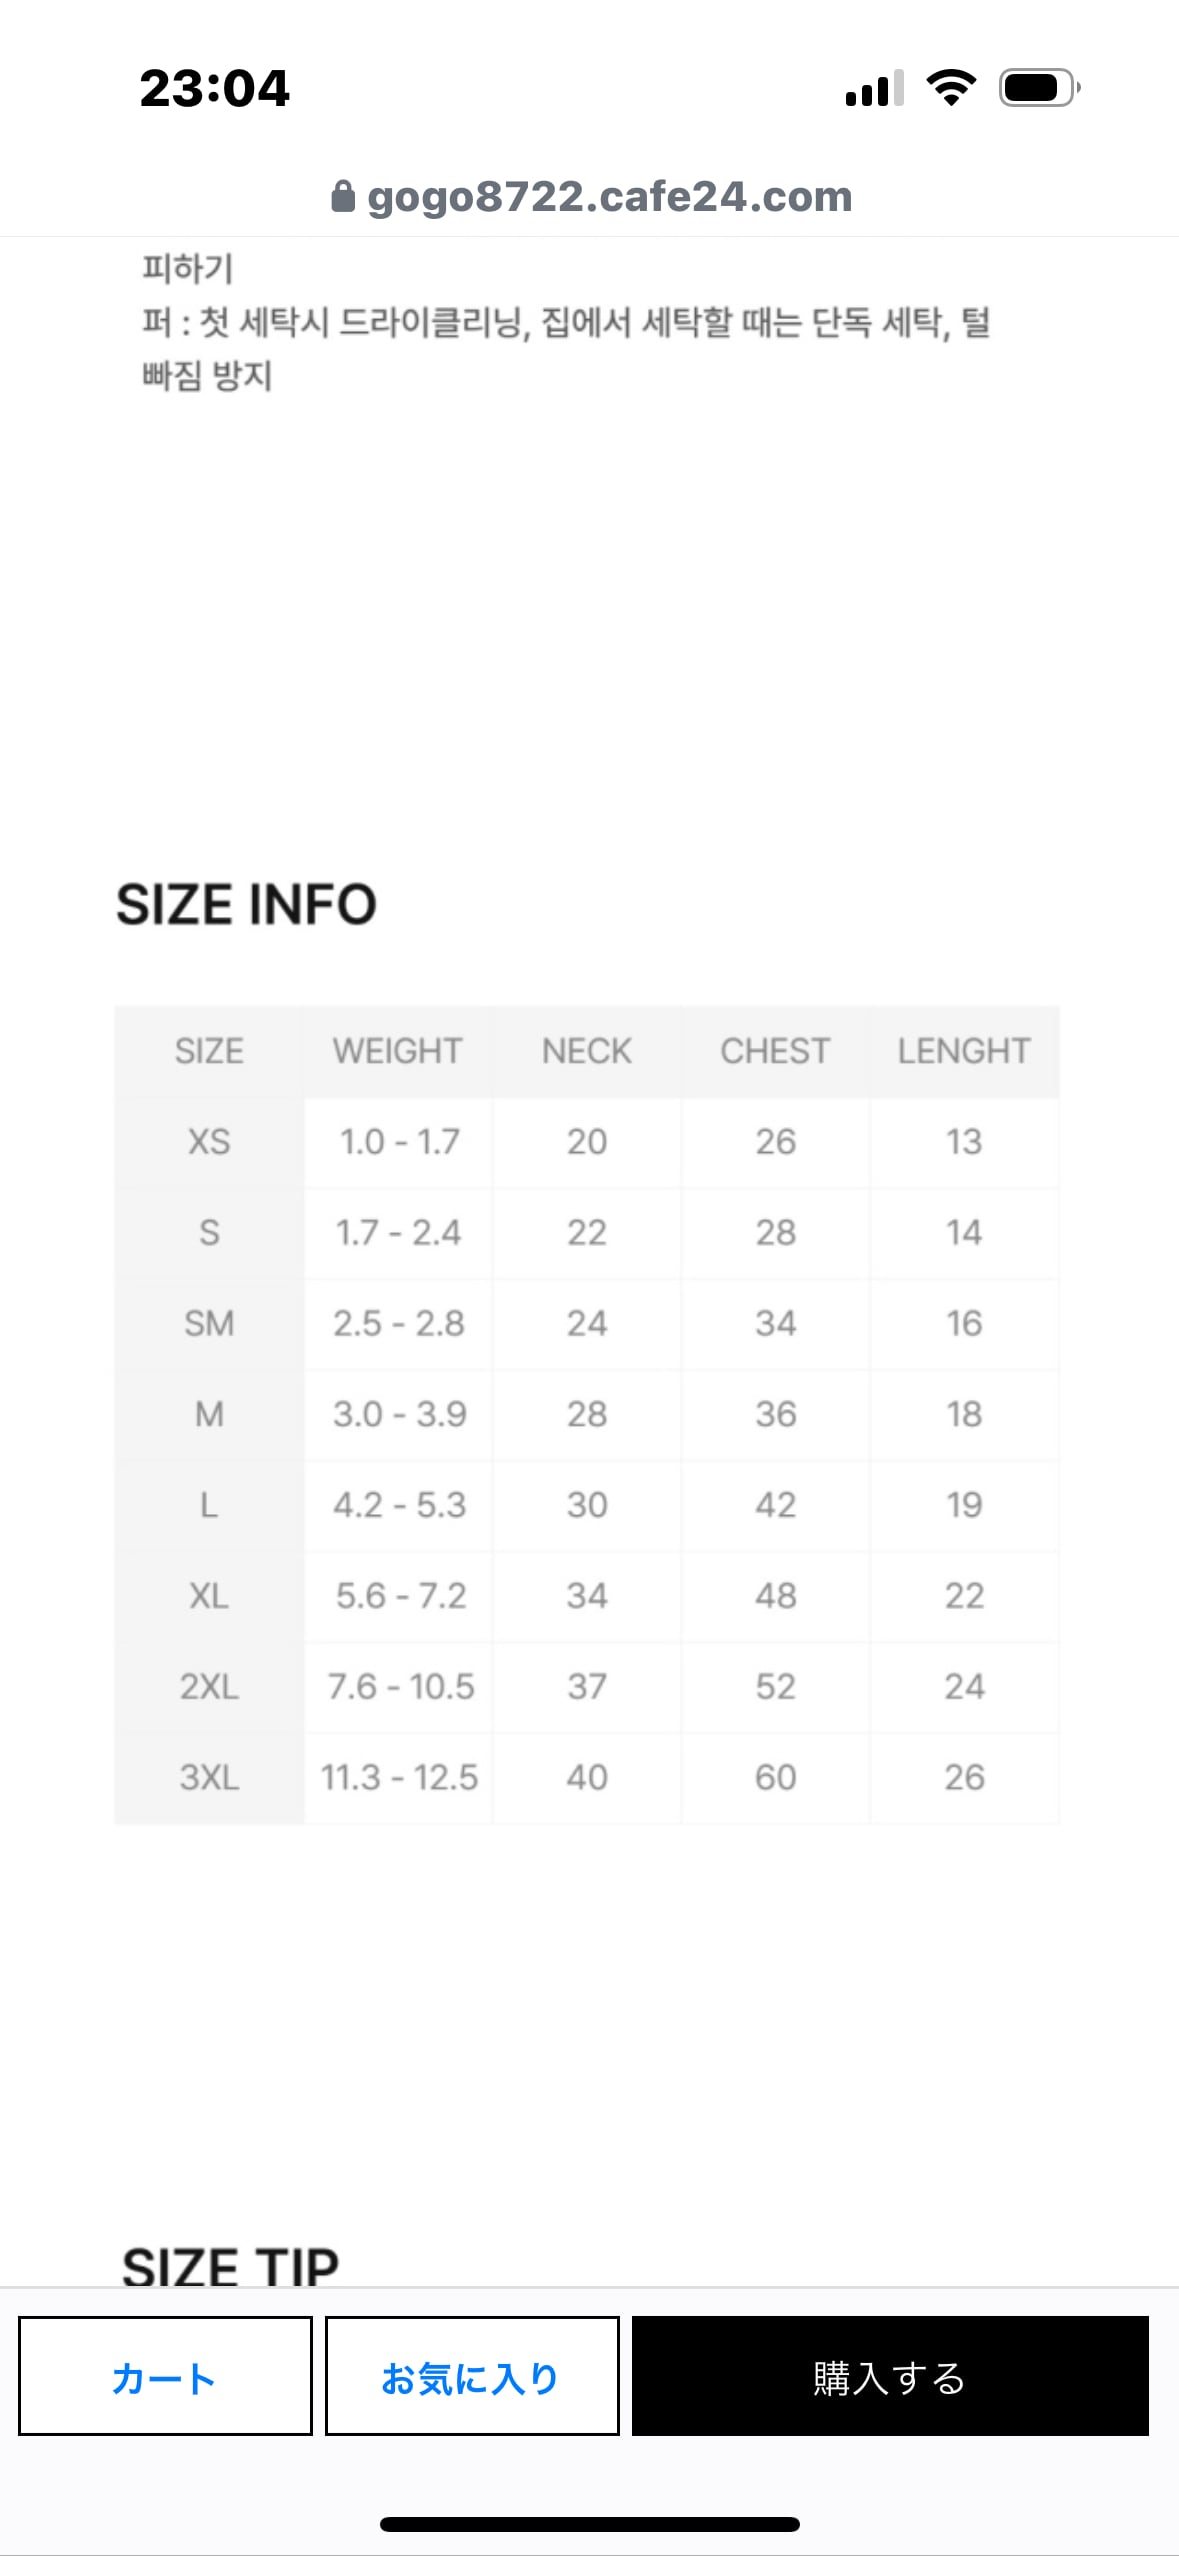1179x2556 pixels.
Task: Tap the 7.6 - 10.5 weight cell
Action: 400,1687
